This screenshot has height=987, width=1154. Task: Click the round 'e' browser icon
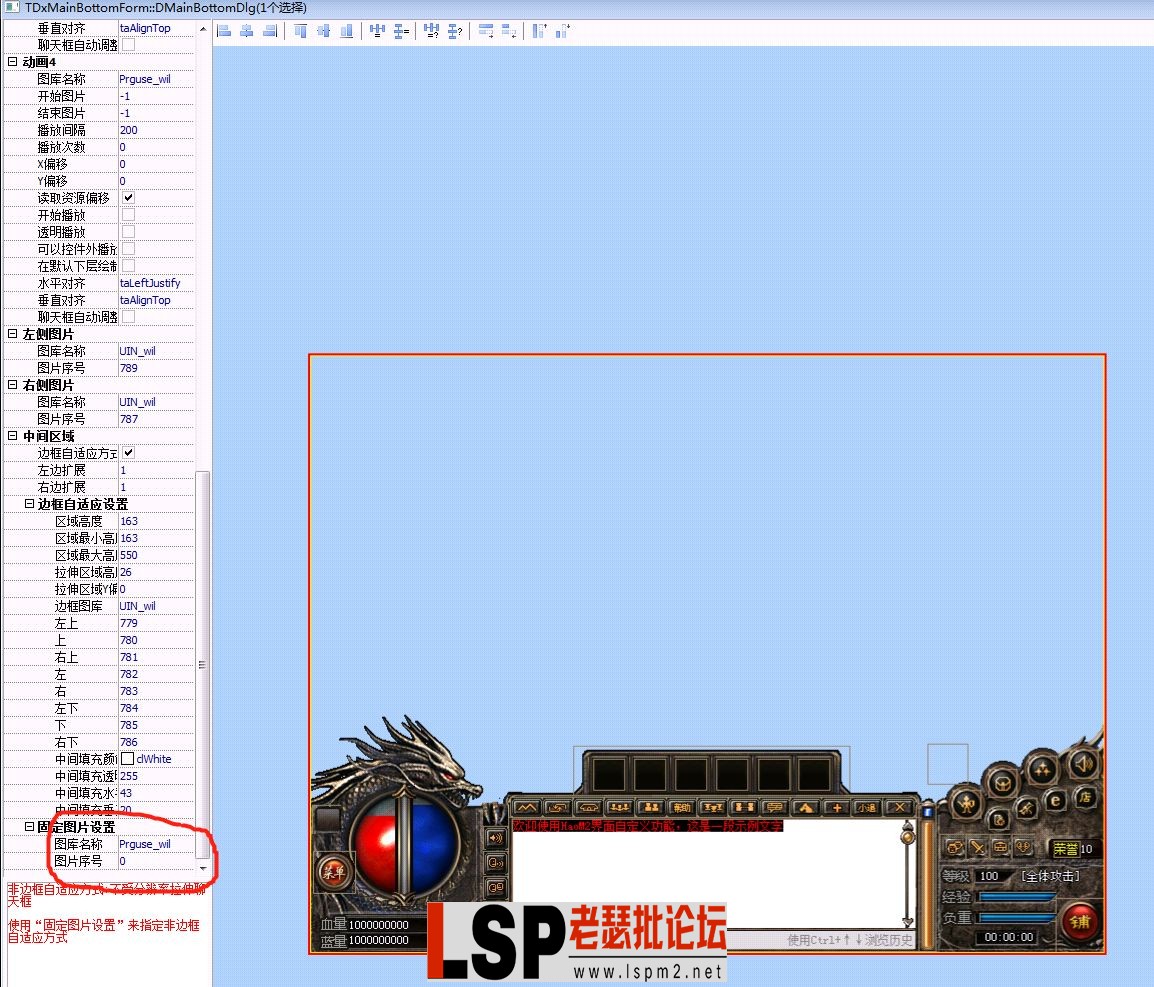click(x=1055, y=800)
